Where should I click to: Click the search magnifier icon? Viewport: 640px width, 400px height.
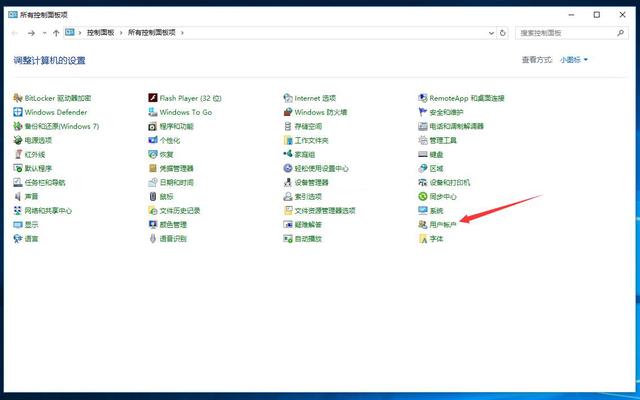(x=620, y=33)
